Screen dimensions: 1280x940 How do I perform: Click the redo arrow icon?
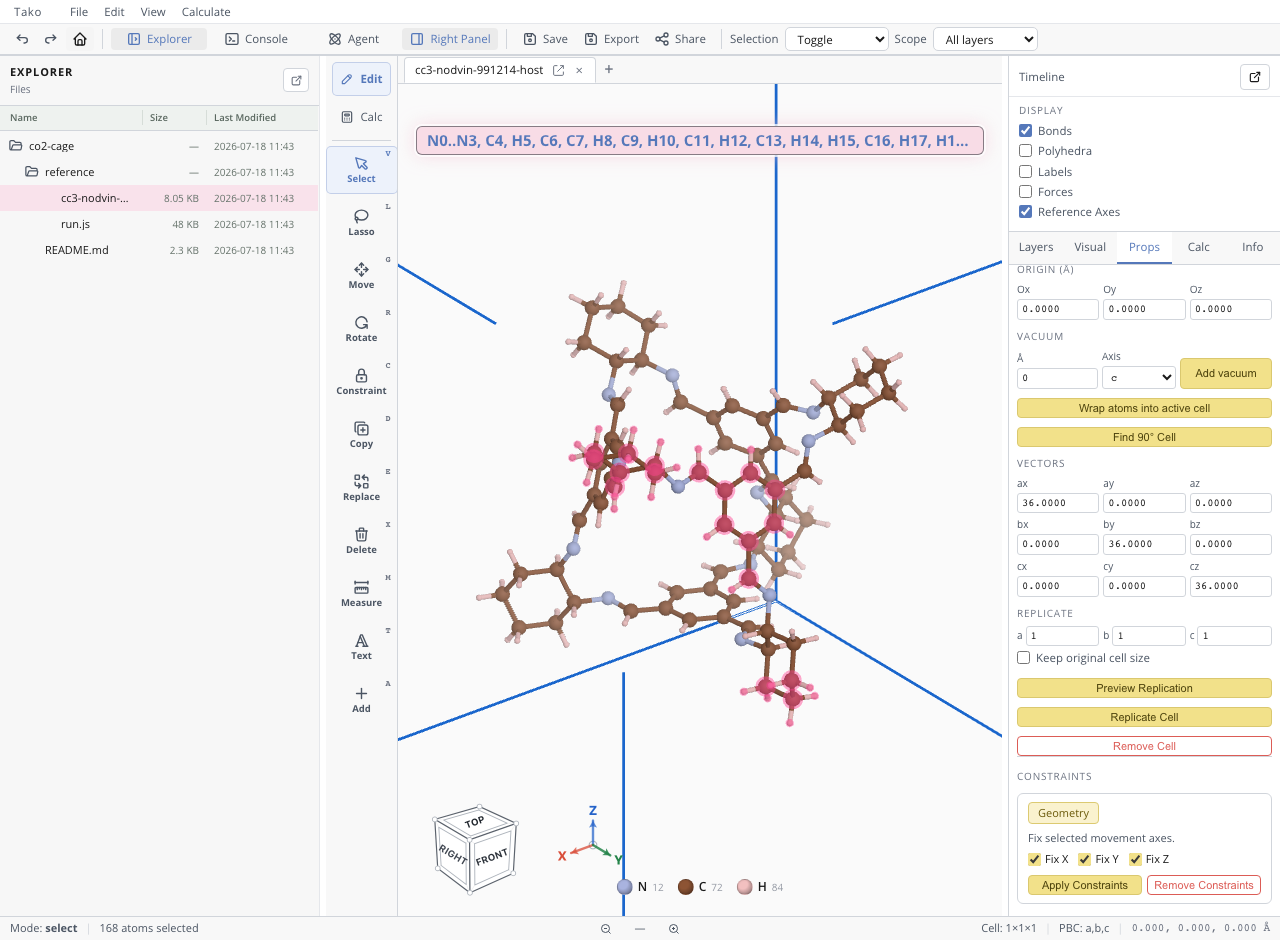point(50,39)
